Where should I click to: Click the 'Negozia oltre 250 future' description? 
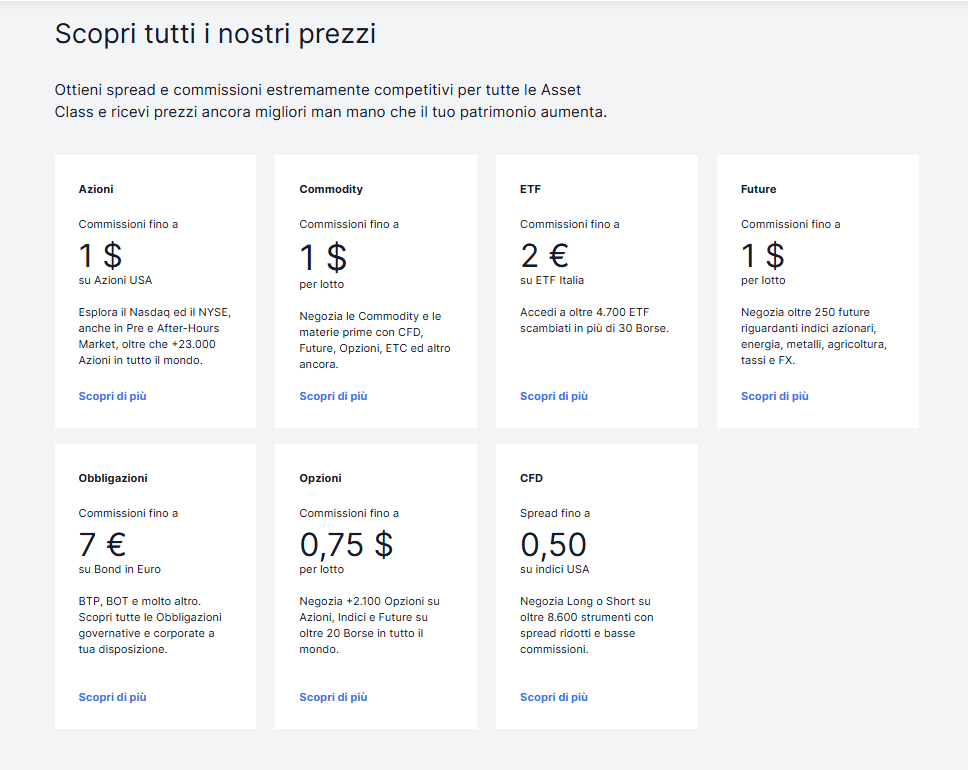pyautogui.click(x=814, y=337)
